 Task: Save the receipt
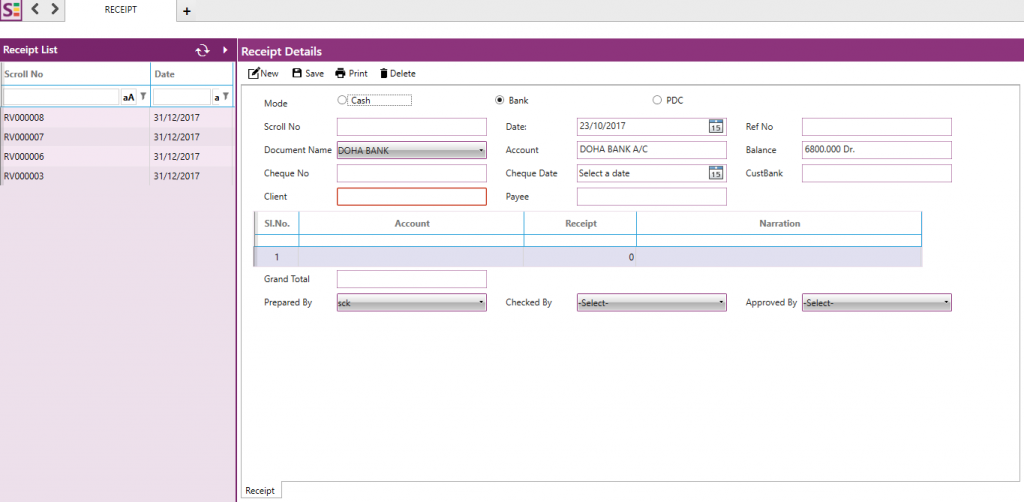[308, 74]
